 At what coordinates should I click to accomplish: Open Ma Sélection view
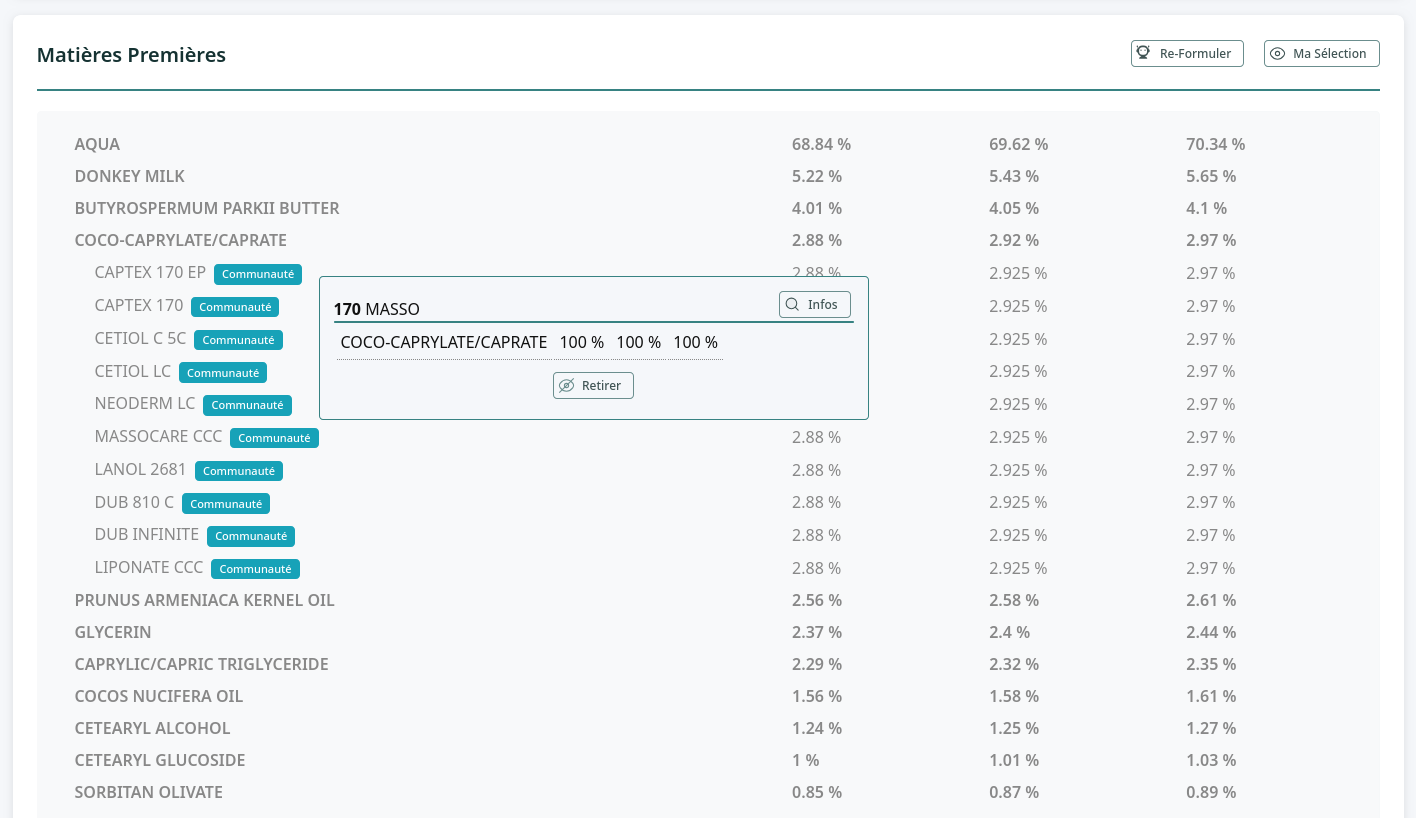pyautogui.click(x=1322, y=53)
